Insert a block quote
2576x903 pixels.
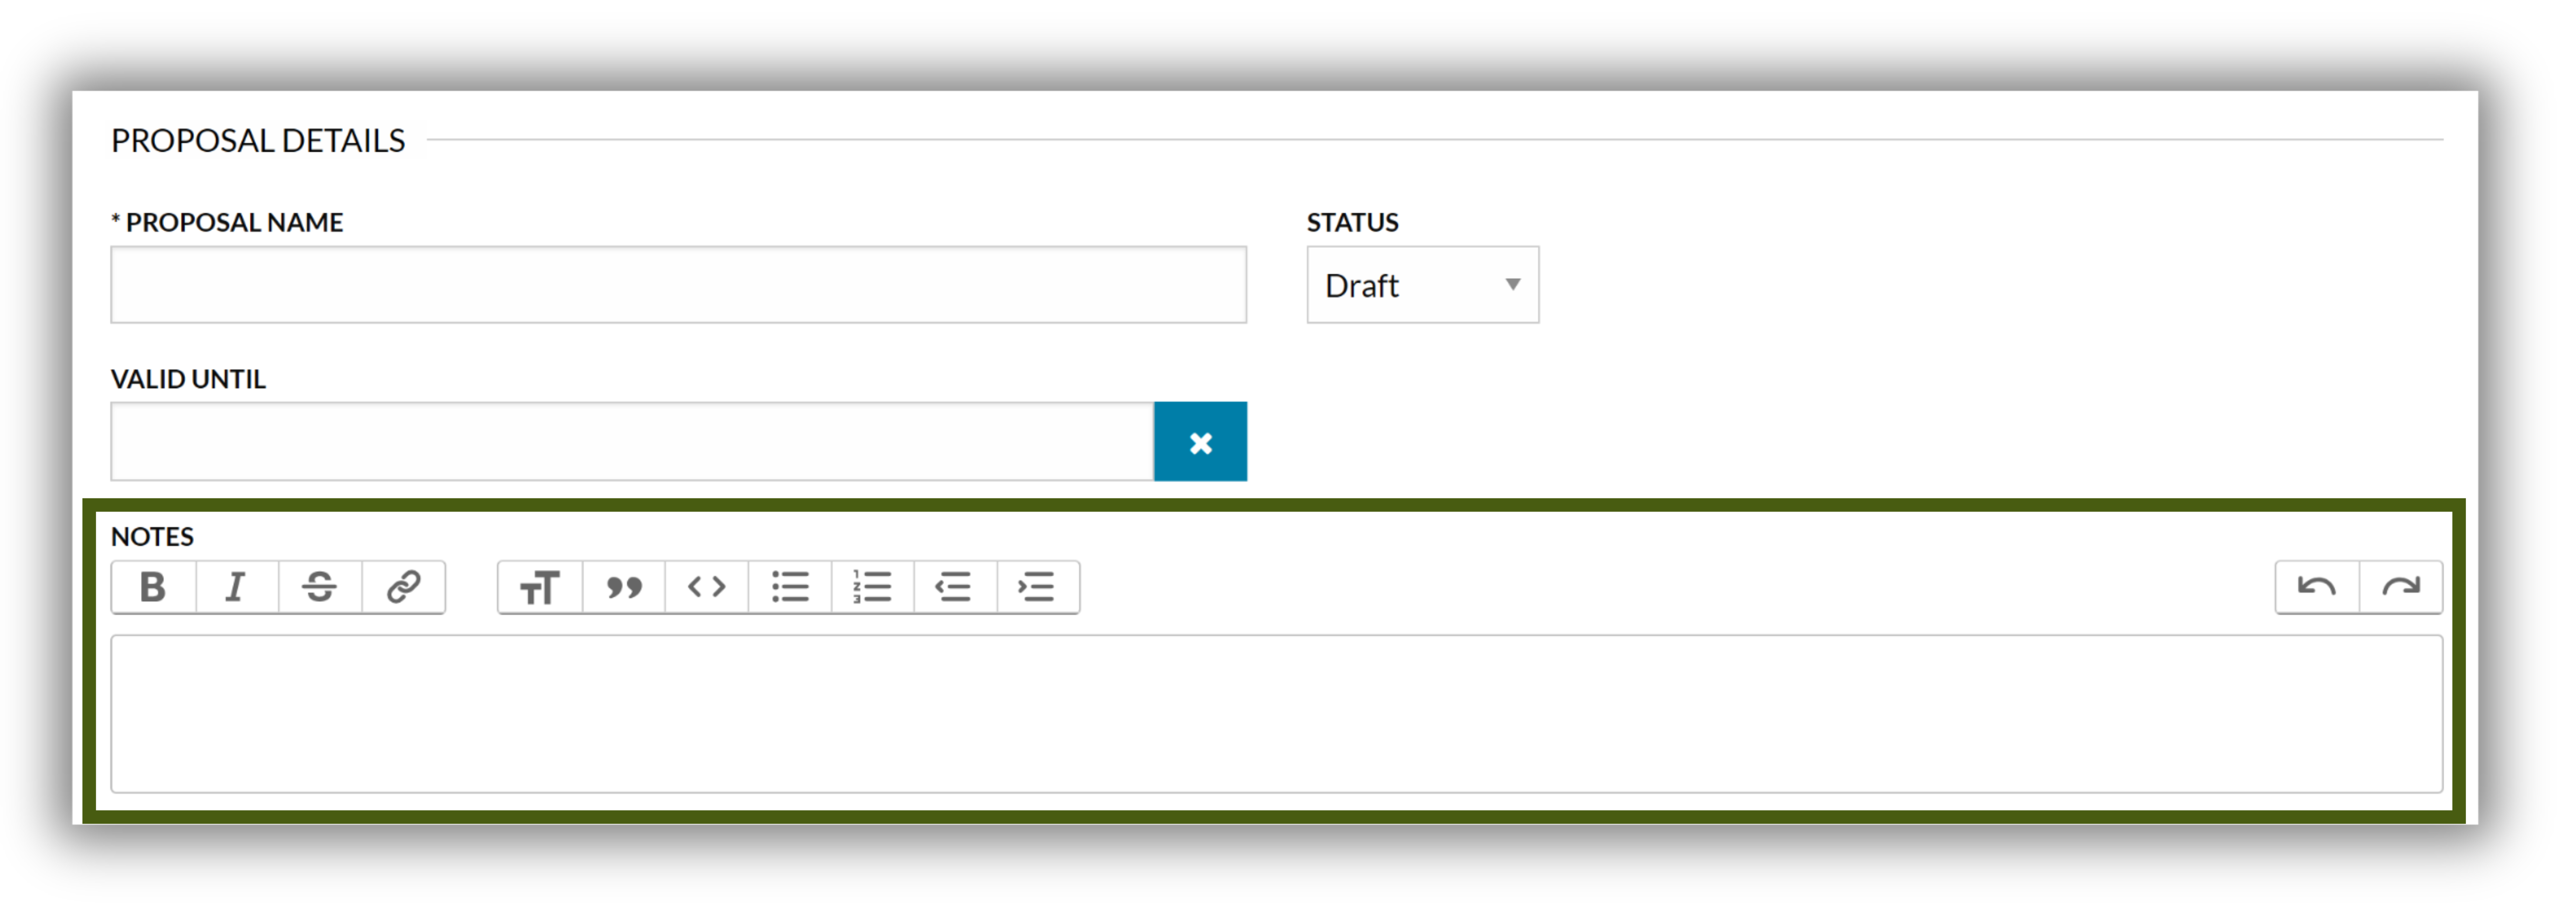pyautogui.click(x=624, y=587)
